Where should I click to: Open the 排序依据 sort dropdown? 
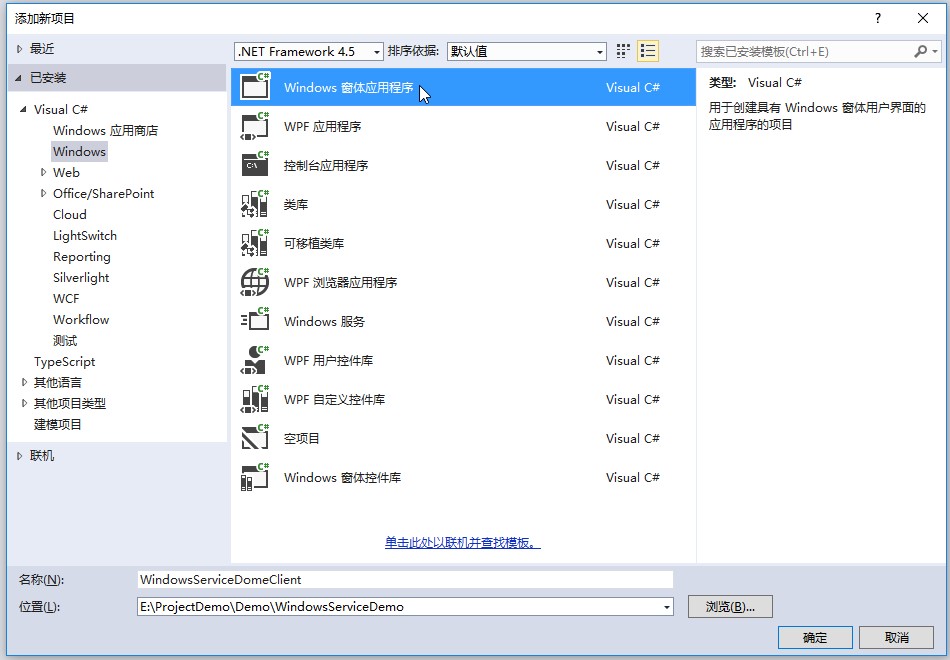click(x=526, y=51)
